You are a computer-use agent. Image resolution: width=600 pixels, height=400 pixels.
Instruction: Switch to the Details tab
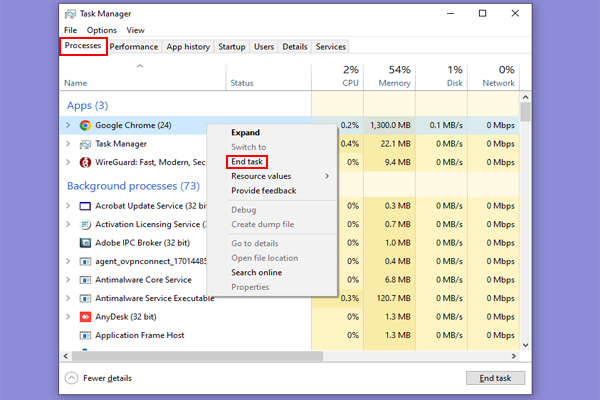(x=295, y=47)
